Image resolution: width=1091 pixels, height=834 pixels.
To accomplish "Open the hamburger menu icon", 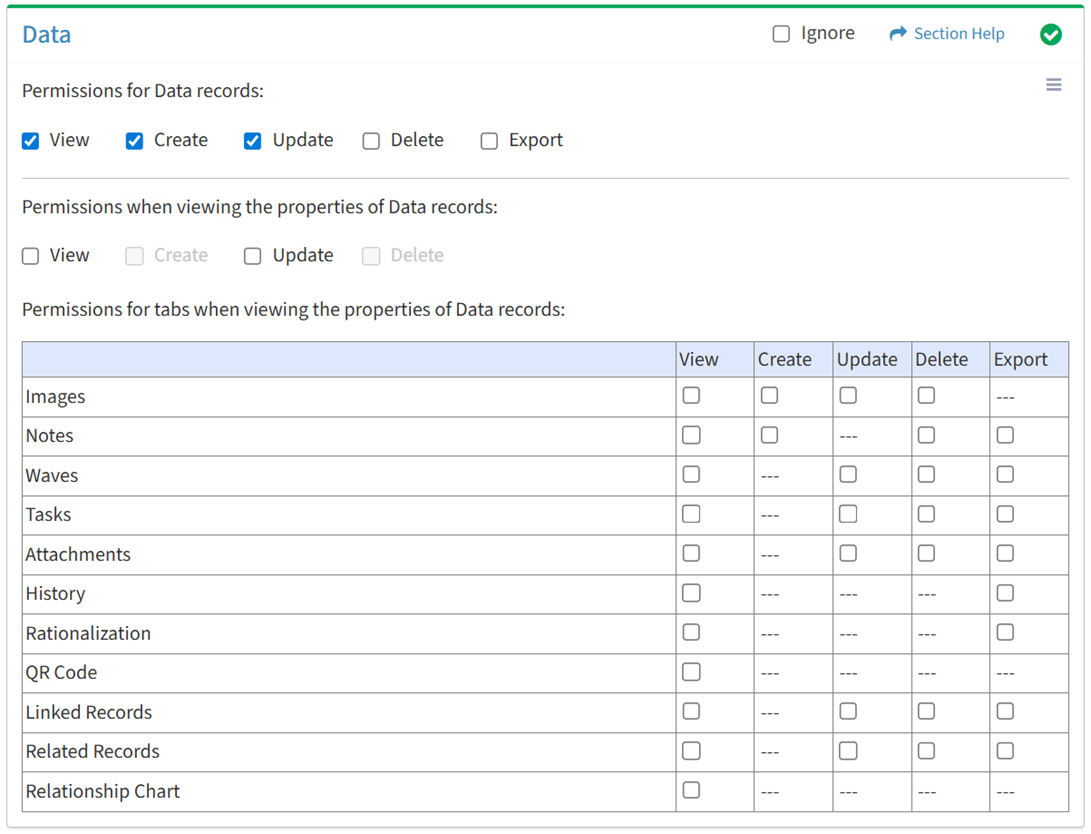I will coord(1053,85).
